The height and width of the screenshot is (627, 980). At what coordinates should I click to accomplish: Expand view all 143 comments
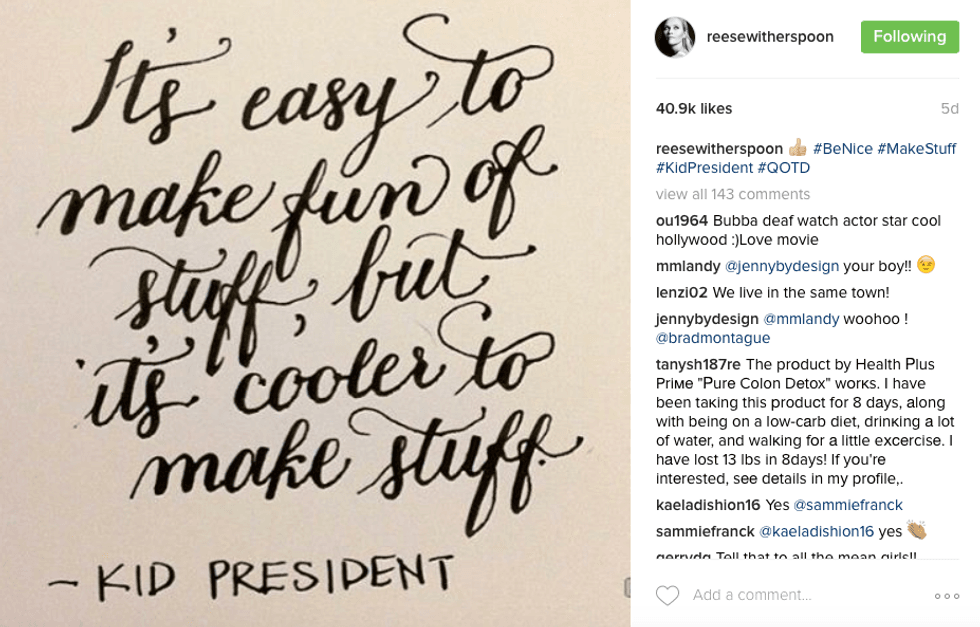[732, 194]
